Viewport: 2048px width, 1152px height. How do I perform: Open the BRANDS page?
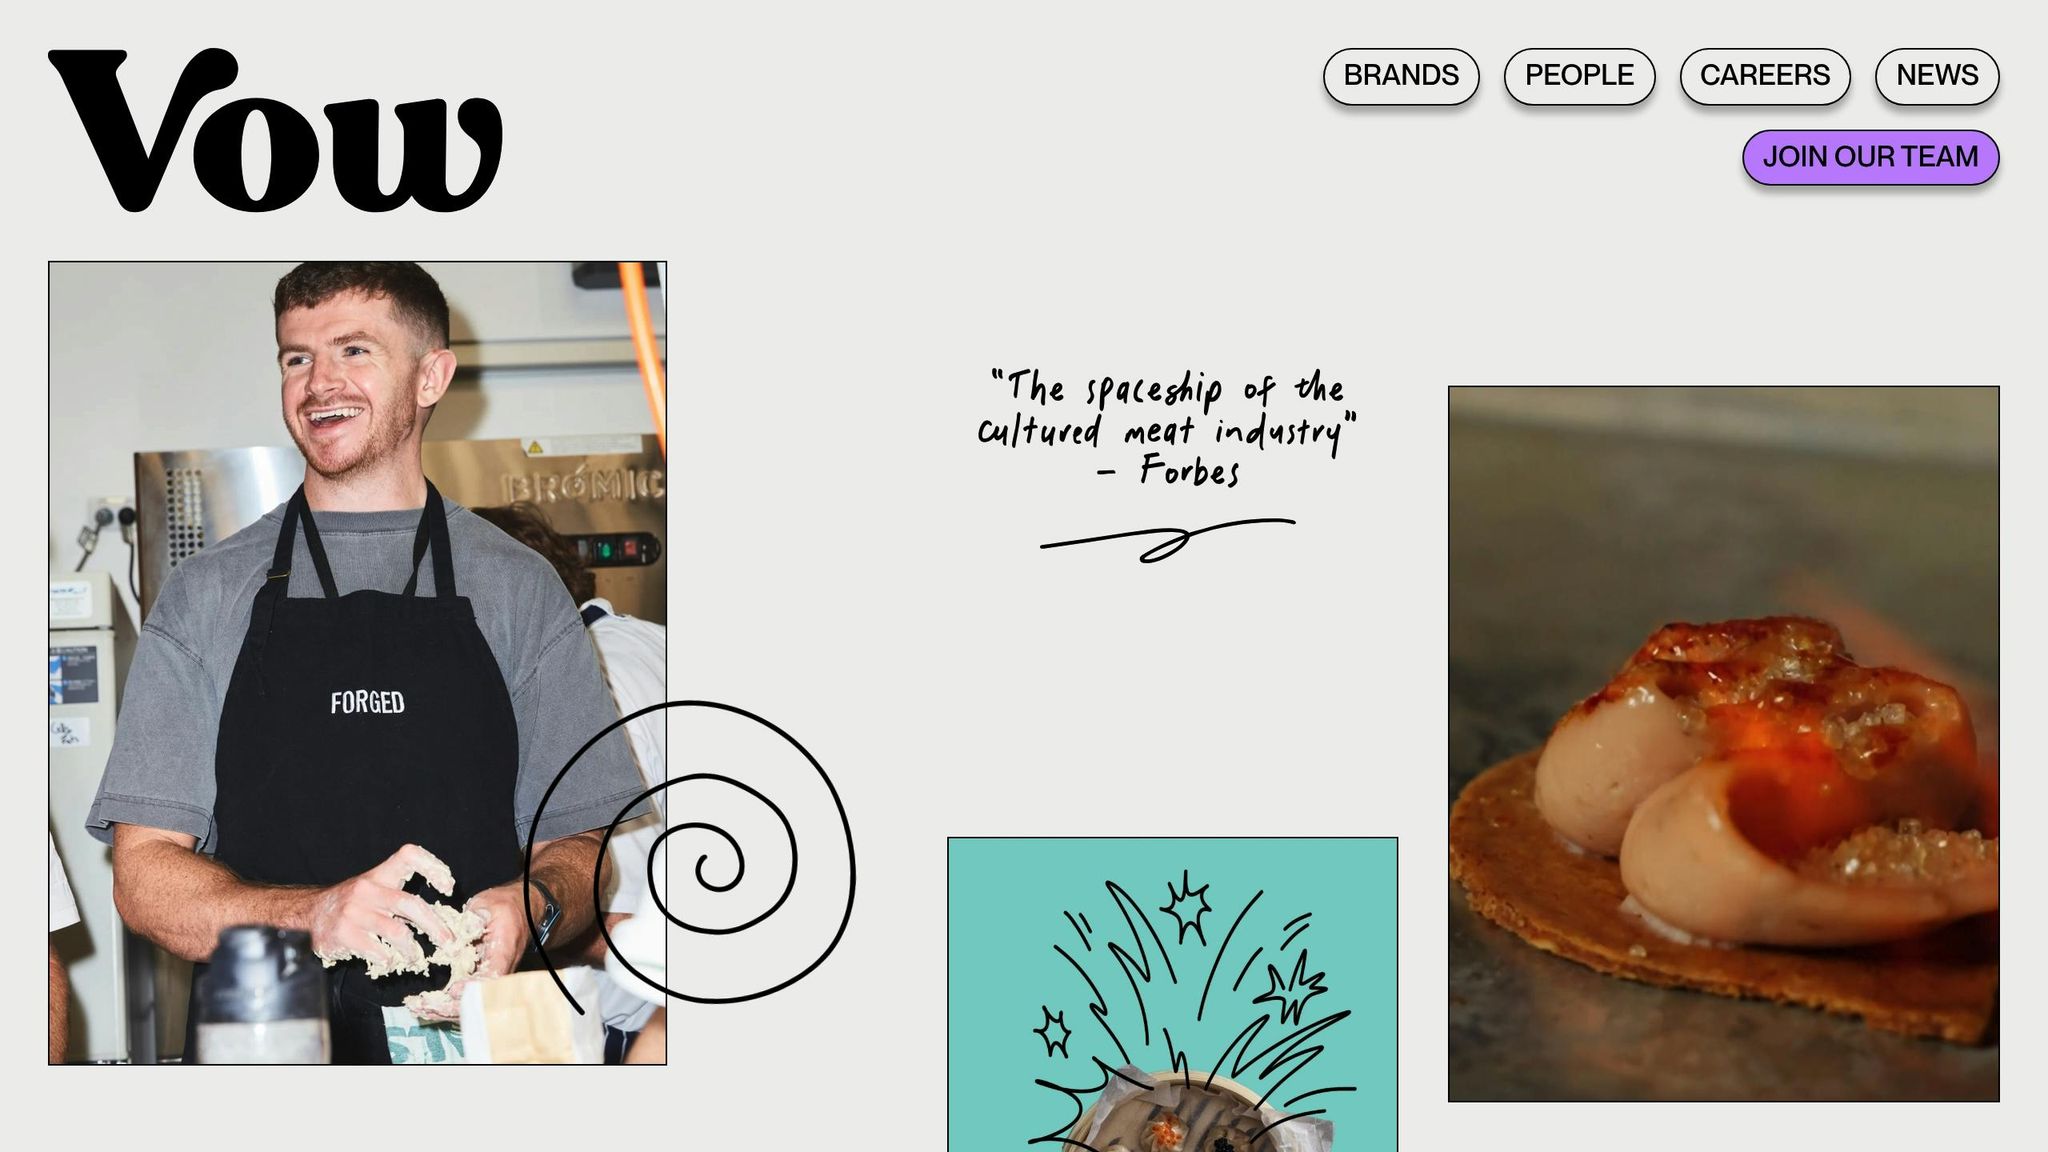pos(1401,76)
